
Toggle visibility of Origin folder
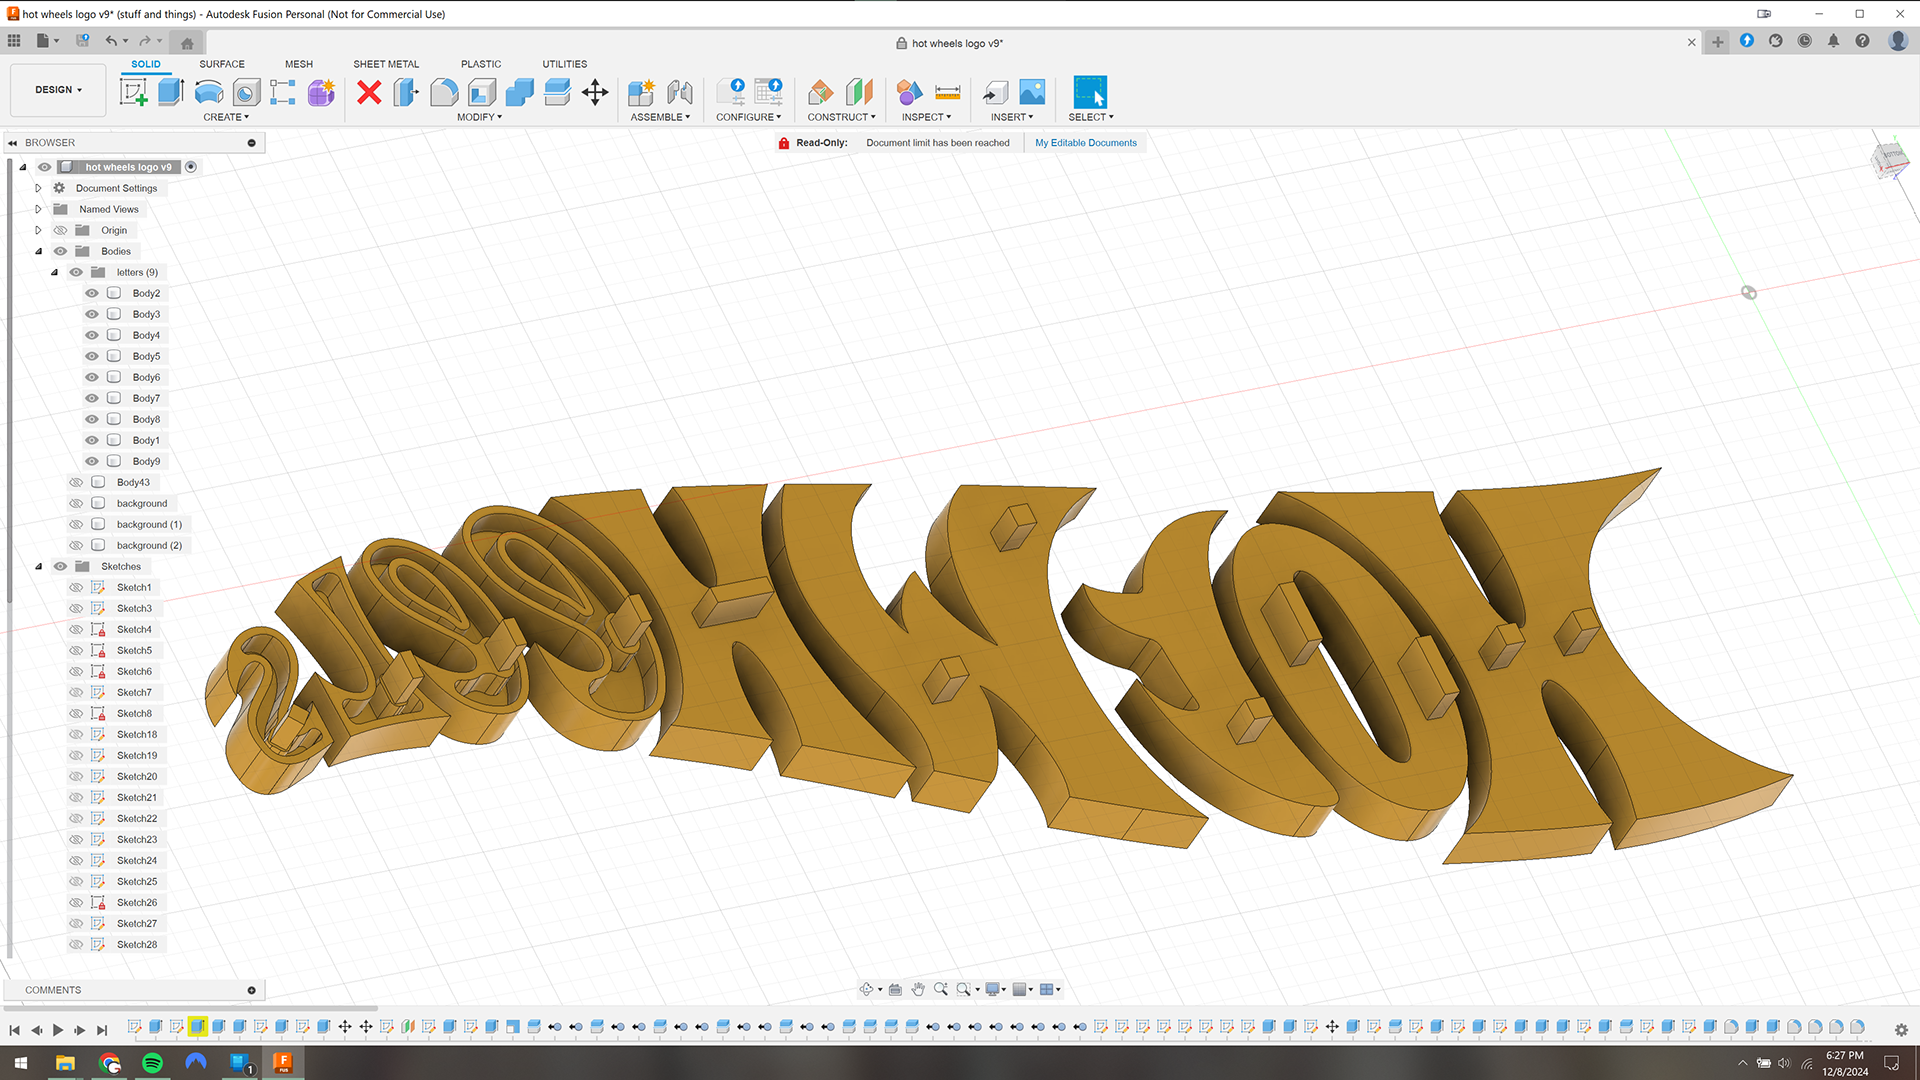60,230
